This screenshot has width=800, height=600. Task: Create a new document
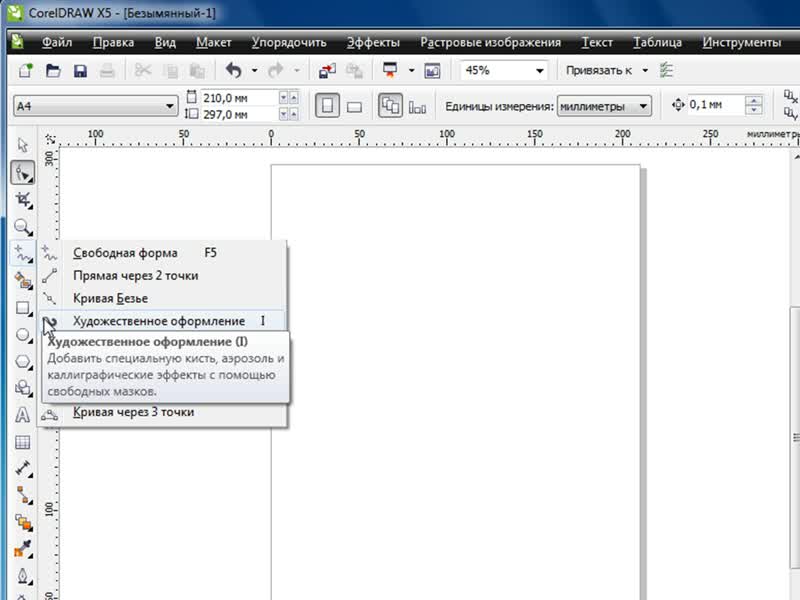(26, 70)
